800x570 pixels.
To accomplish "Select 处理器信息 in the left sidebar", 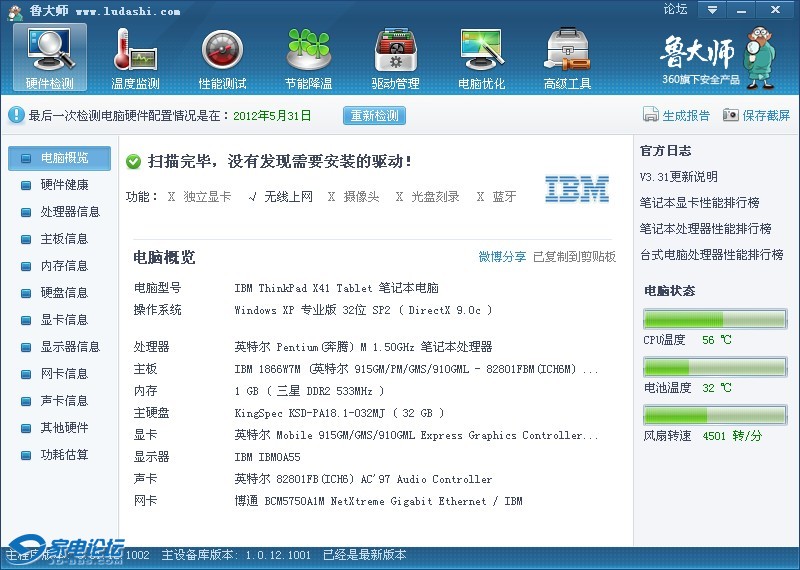I will [70, 212].
